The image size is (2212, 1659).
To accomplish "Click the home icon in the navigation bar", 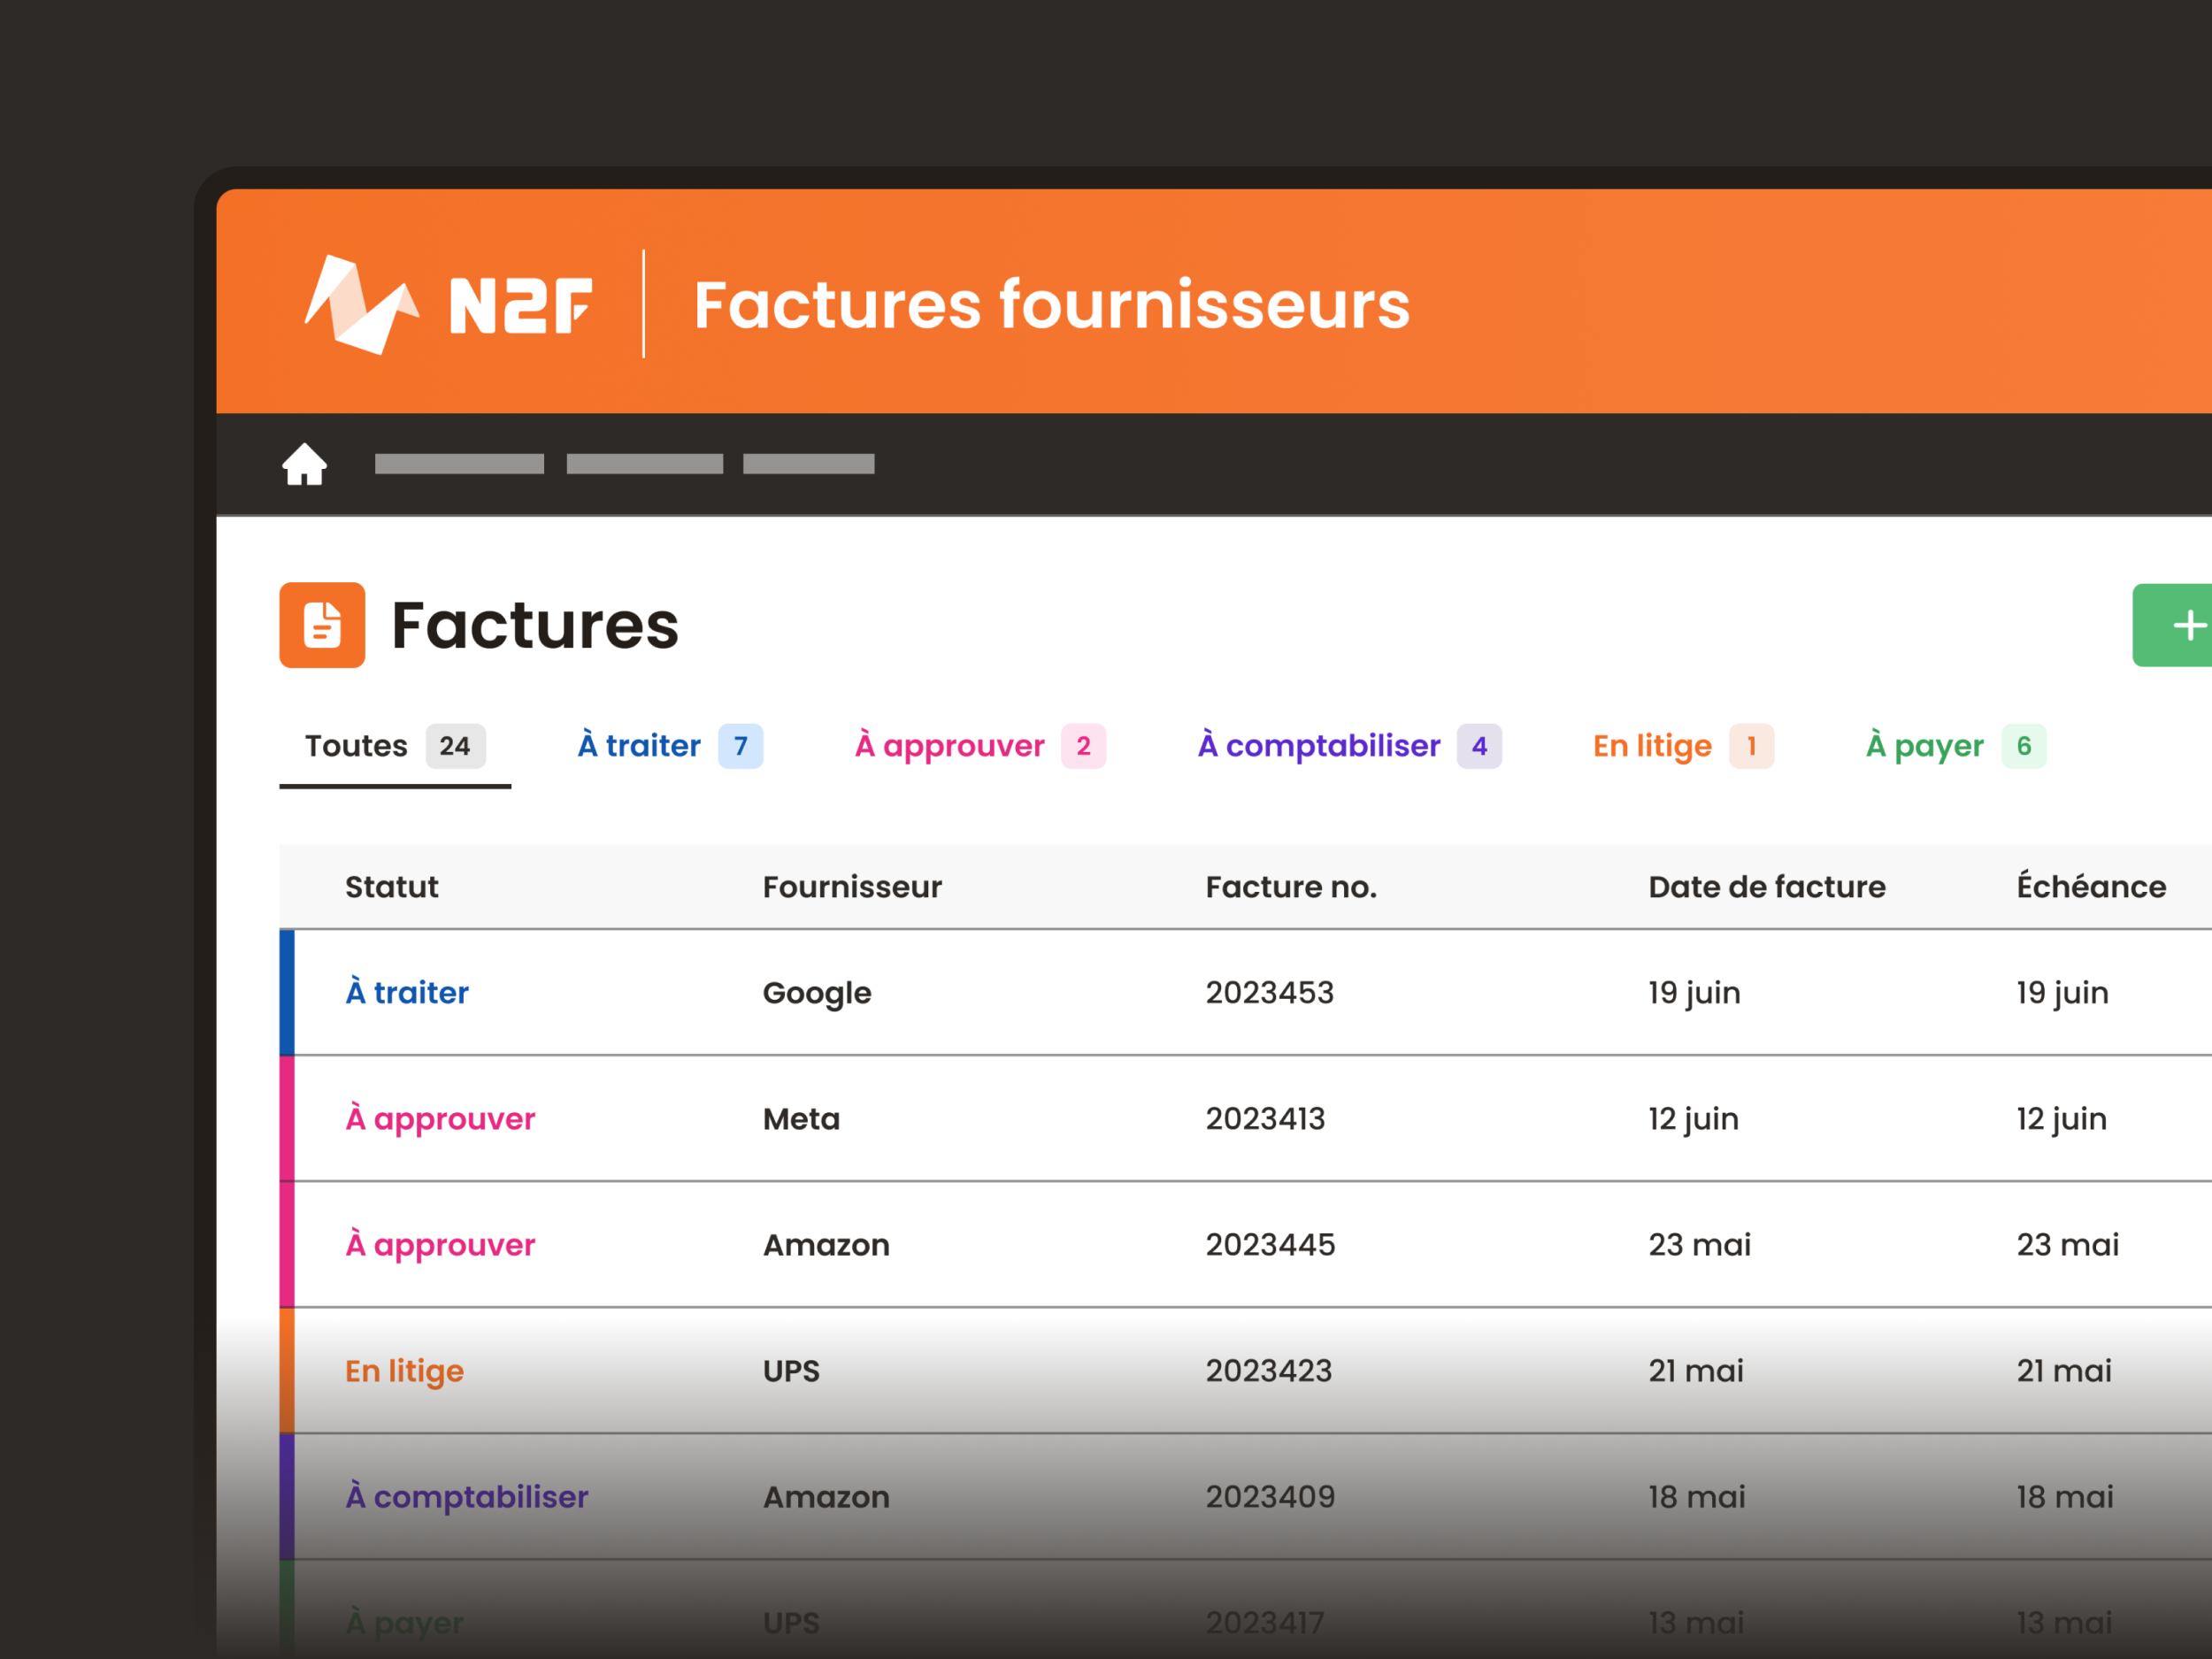I will coord(305,463).
